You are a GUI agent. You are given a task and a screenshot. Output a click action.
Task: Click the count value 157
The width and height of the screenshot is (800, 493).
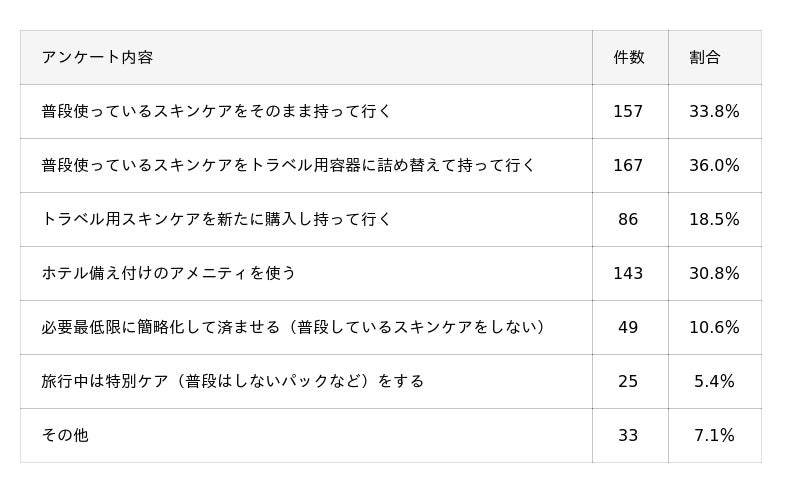click(x=628, y=112)
